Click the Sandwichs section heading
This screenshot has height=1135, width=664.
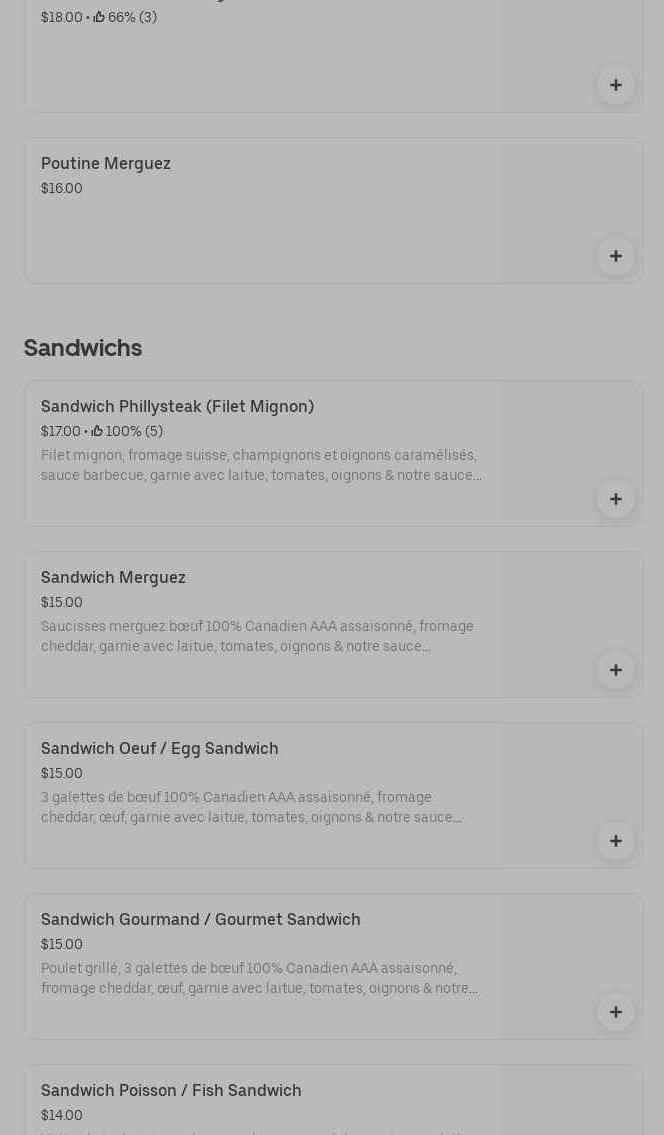(83, 348)
